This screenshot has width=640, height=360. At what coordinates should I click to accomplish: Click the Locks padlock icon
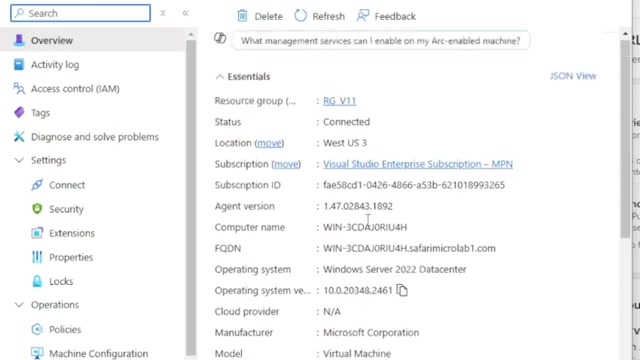(x=37, y=281)
